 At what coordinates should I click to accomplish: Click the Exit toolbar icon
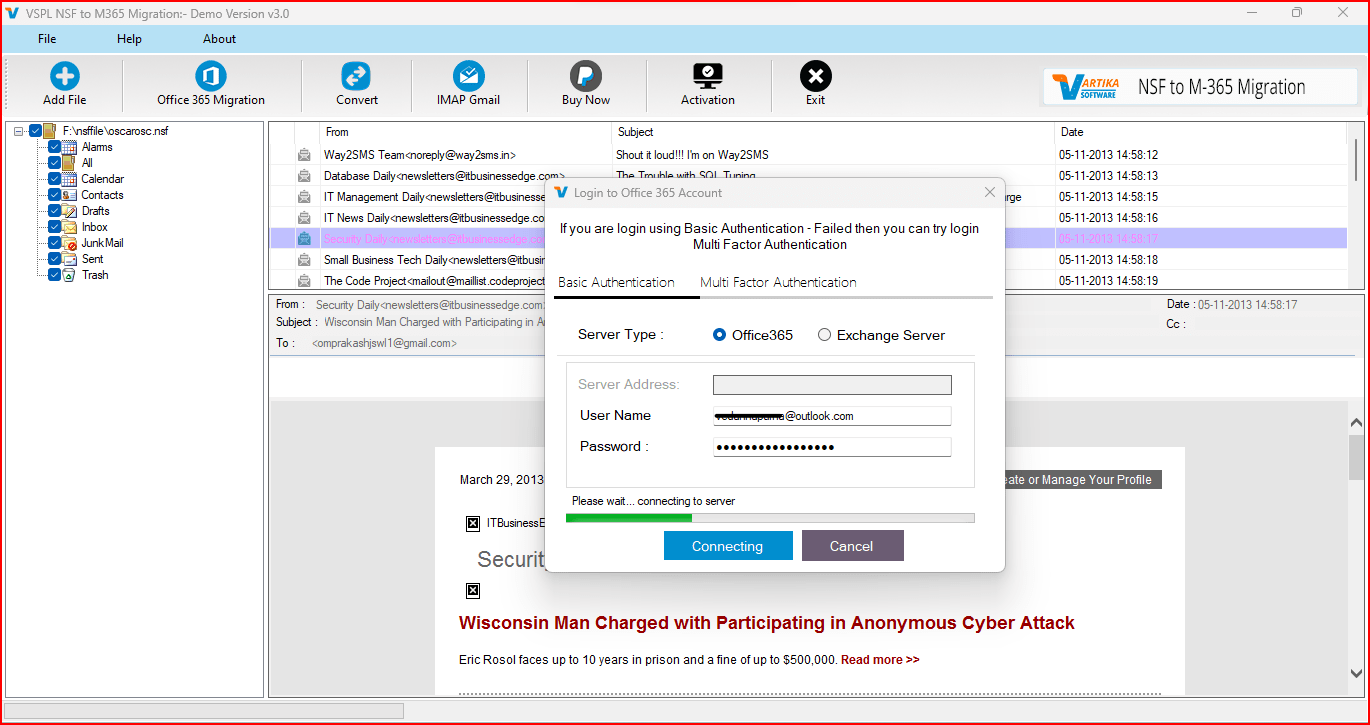(x=815, y=77)
